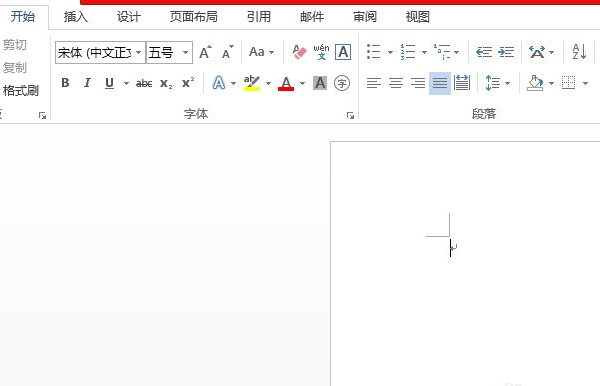
Task: Open the Clipboard pane launcher
Action: 42,115
